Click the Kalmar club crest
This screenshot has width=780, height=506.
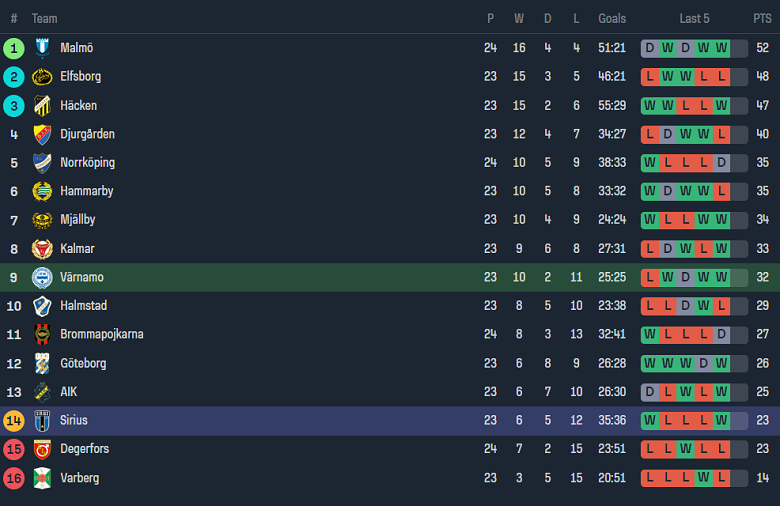(42, 249)
